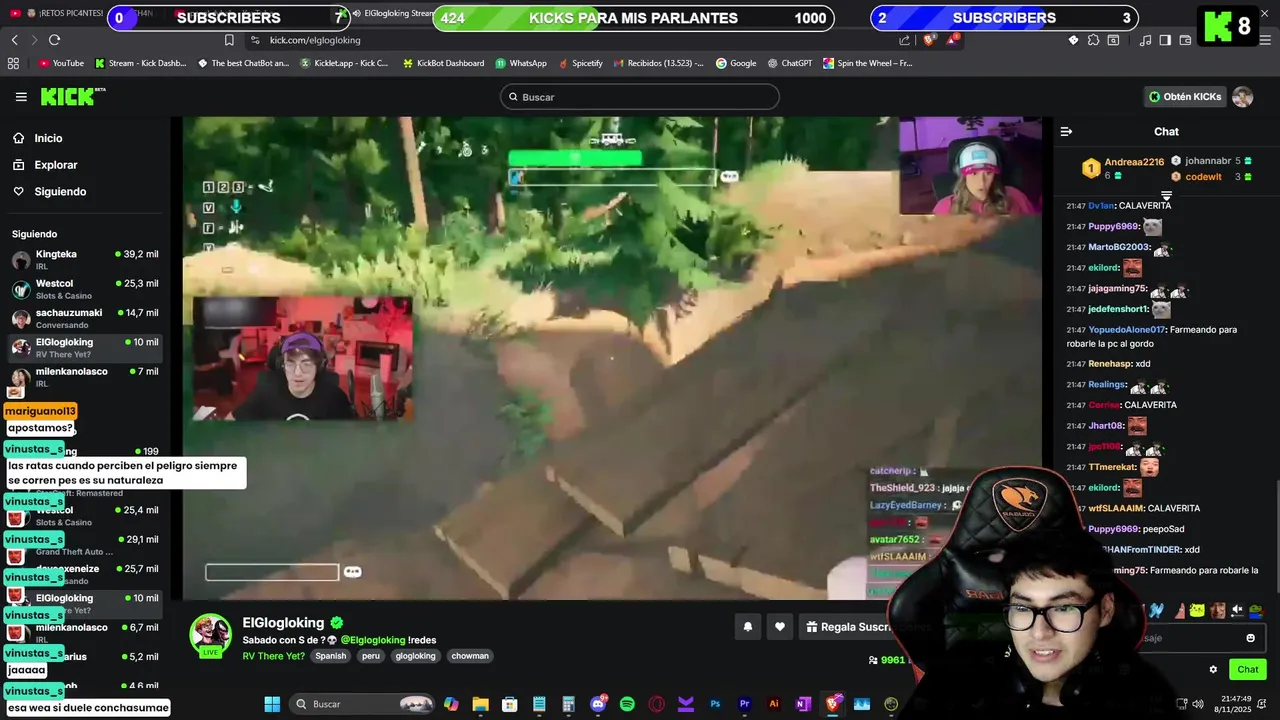Open Premiere Pro from the taskbar
The width and height of the screenshot is (1280, 720).
coord(744,704)
